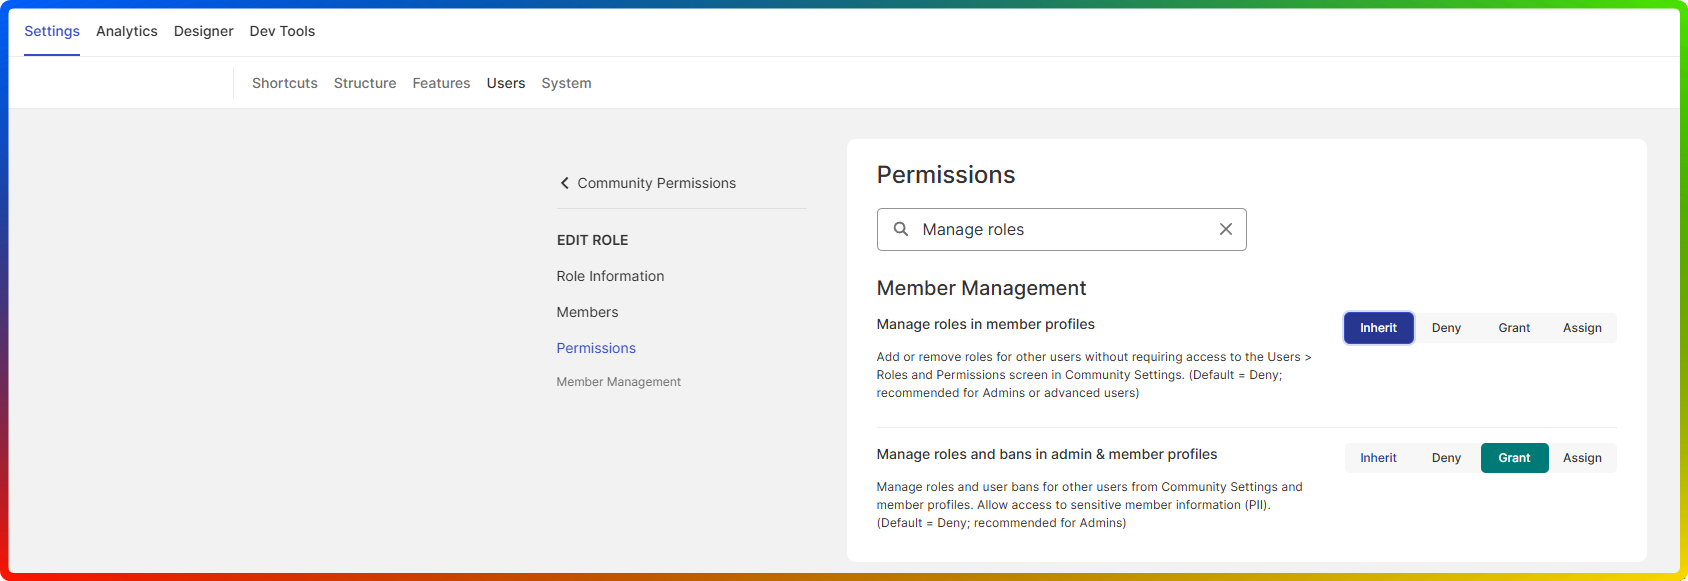Deny the manage roles and bans permission
The height and width of the screenshot is (581, 1688).
pos(1446,458)
